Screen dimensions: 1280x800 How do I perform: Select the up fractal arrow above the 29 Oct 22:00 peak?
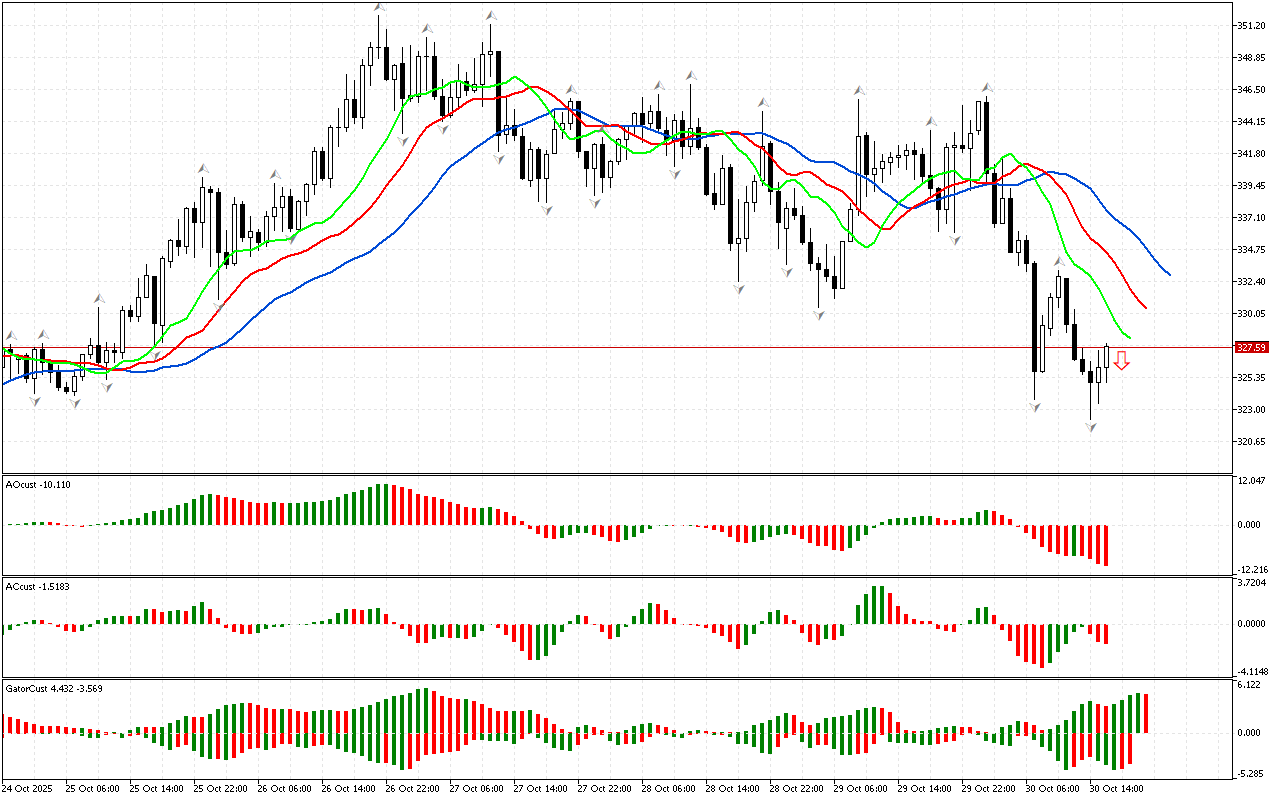point(986,87)
